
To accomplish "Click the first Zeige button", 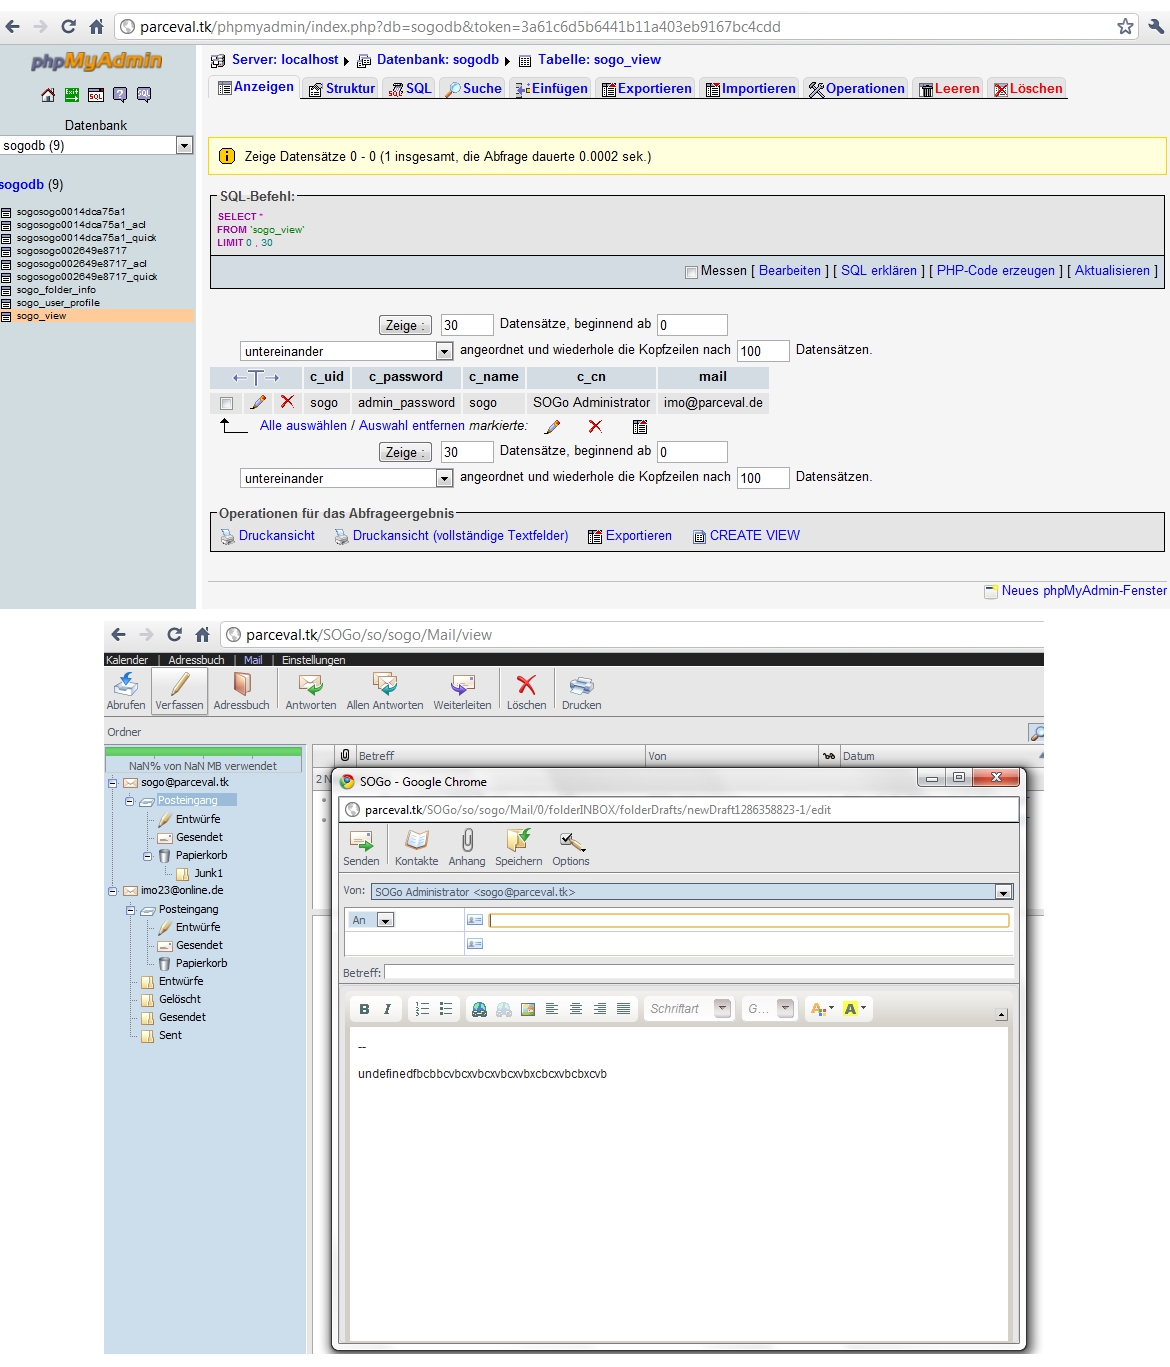I will [x=405, y=325].
